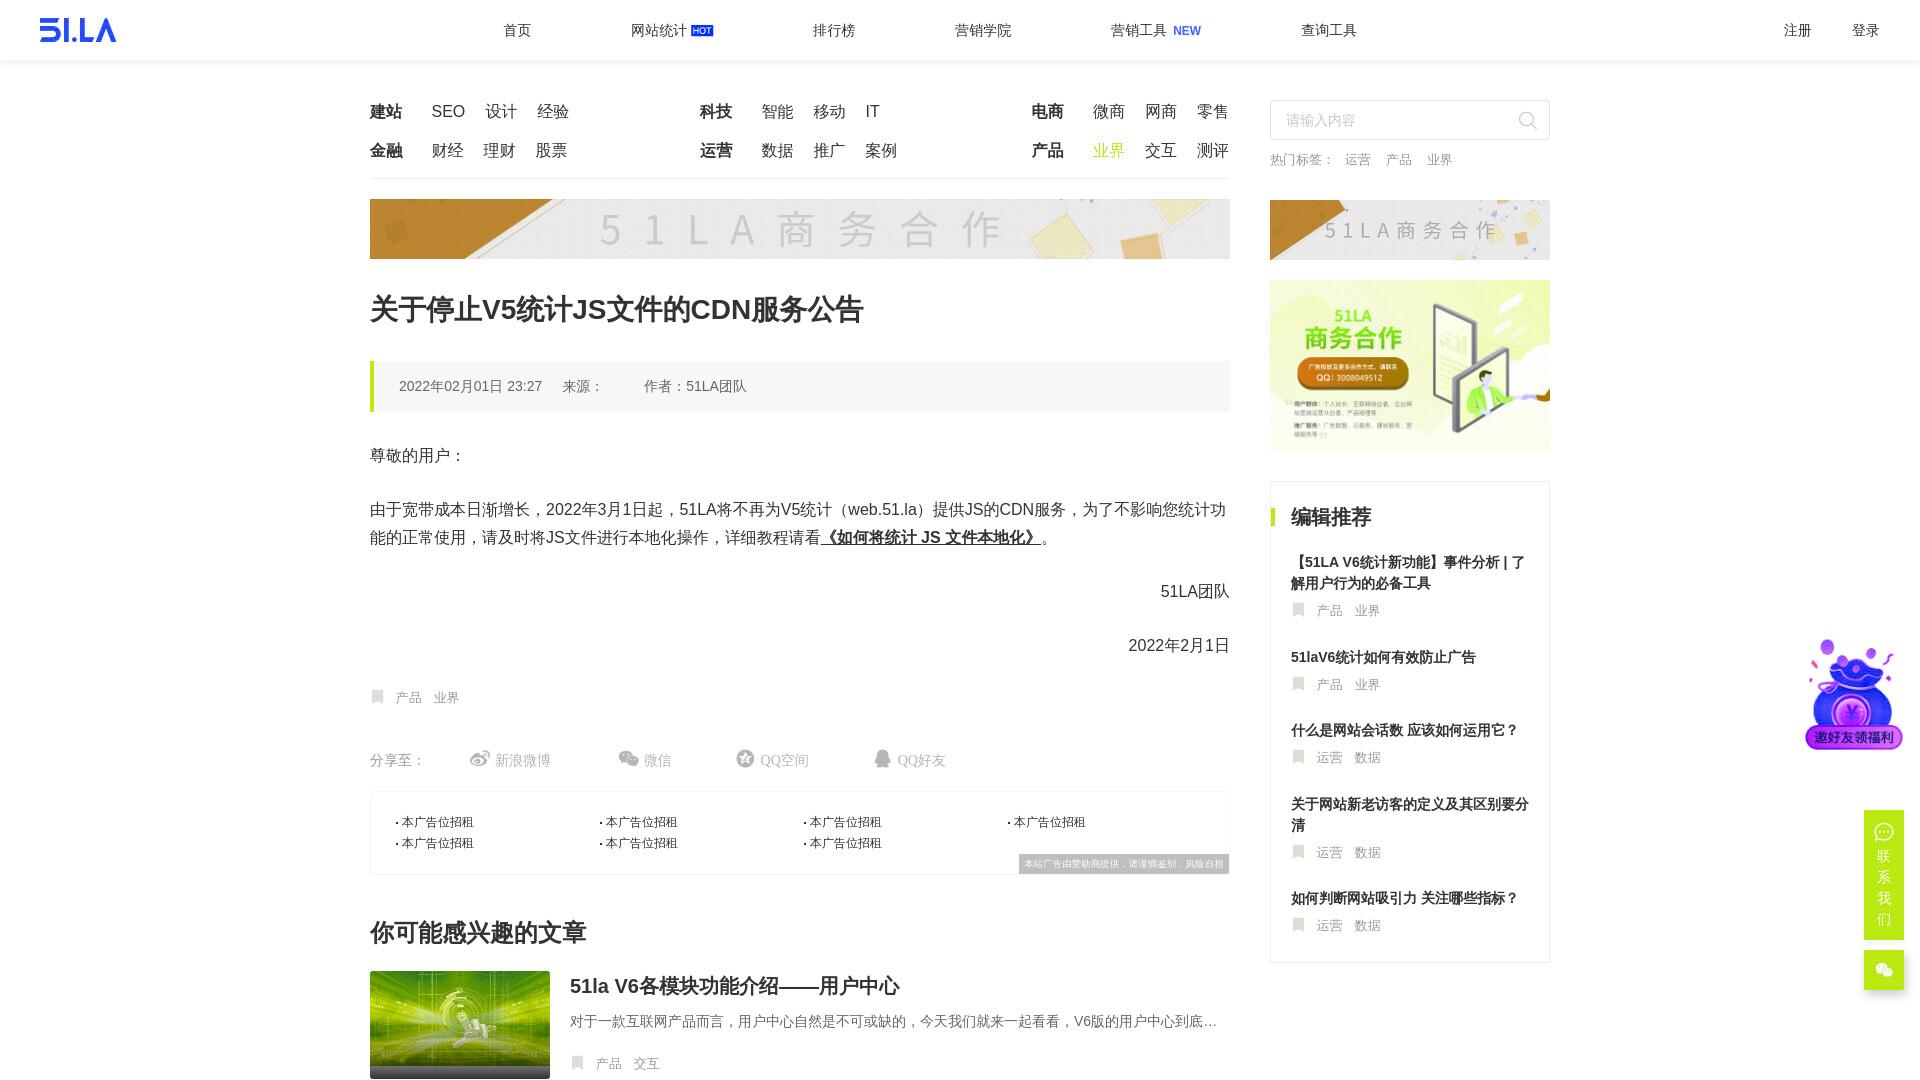The height and width of the screenshot is (1080, 1920).
Task: Click the search magnifier icon
Action: [1527, 120]
